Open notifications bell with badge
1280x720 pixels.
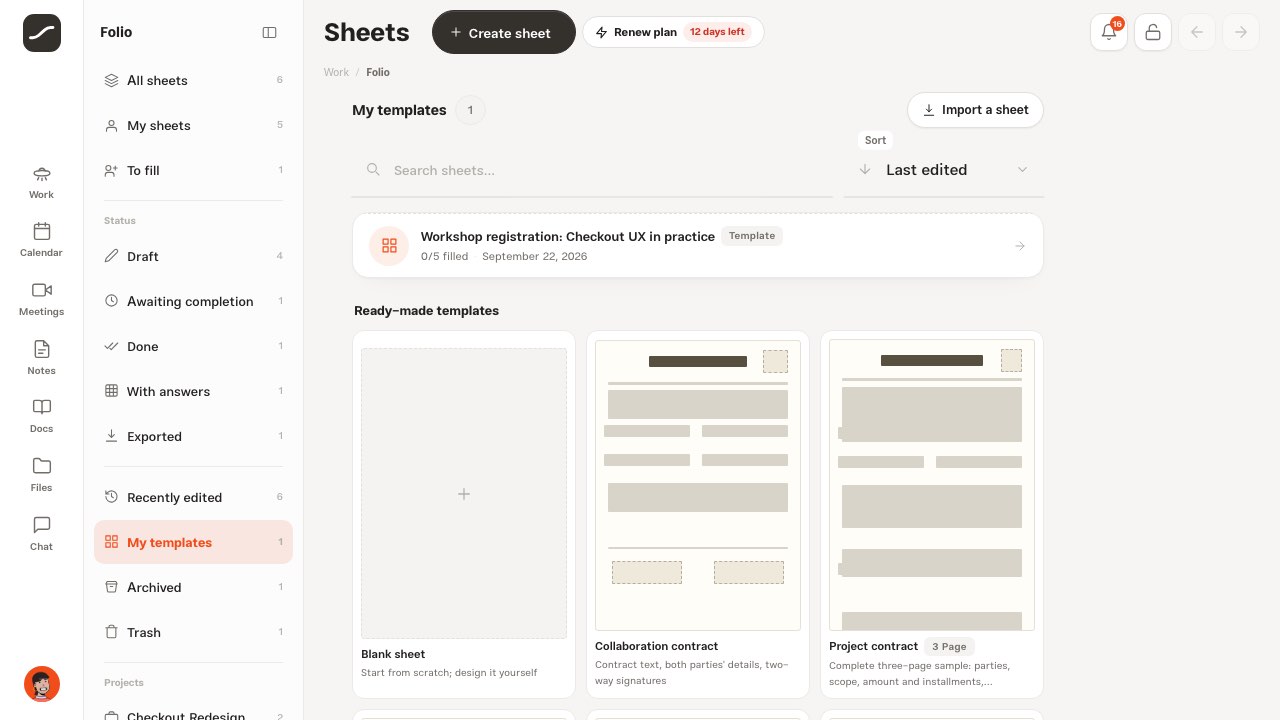coord(1109,32)
